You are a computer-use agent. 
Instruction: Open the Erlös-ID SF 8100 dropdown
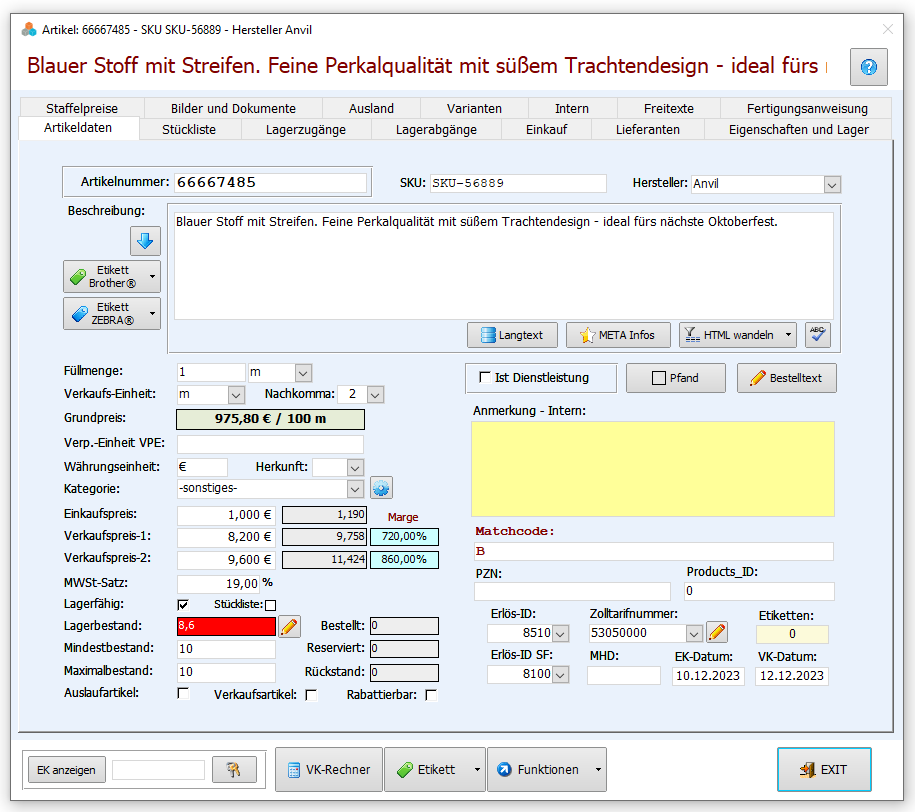[x=560, y=675]
